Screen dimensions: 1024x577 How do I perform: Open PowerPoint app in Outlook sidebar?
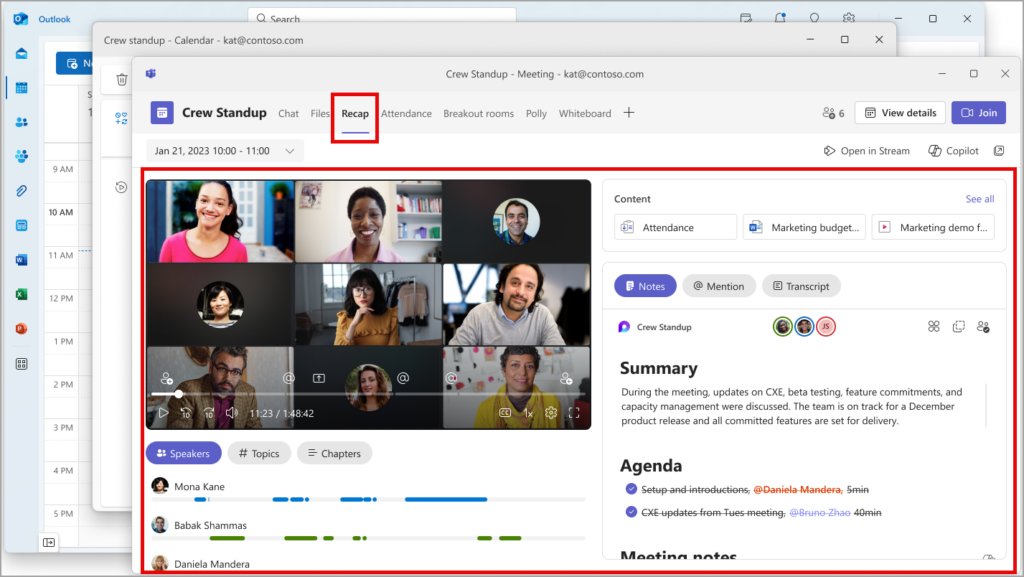[22, 328]
